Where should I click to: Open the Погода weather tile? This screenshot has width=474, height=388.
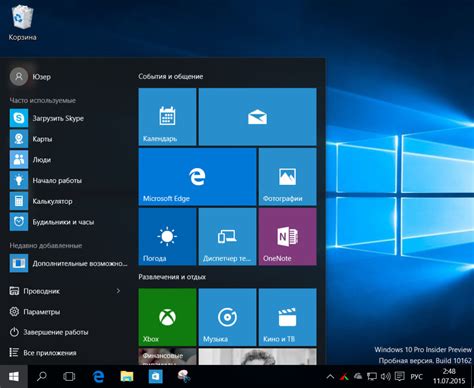pyautogui.click(x=167, y=237)
